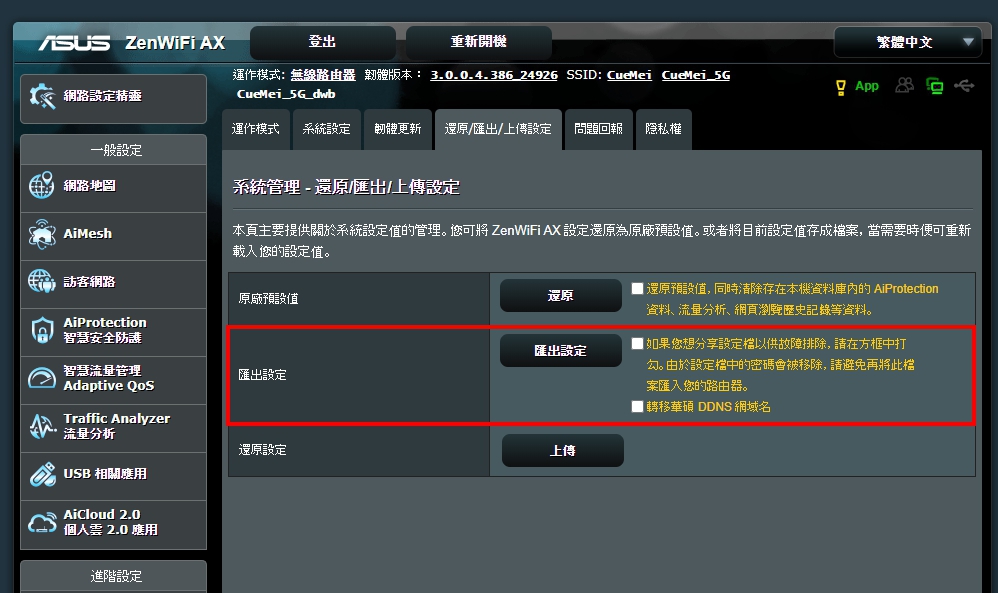Image resolution: width=998 pixels, height=593 pixels.
Task: Click the 原廠預設值 row label
Action: [x=269, y=298]
